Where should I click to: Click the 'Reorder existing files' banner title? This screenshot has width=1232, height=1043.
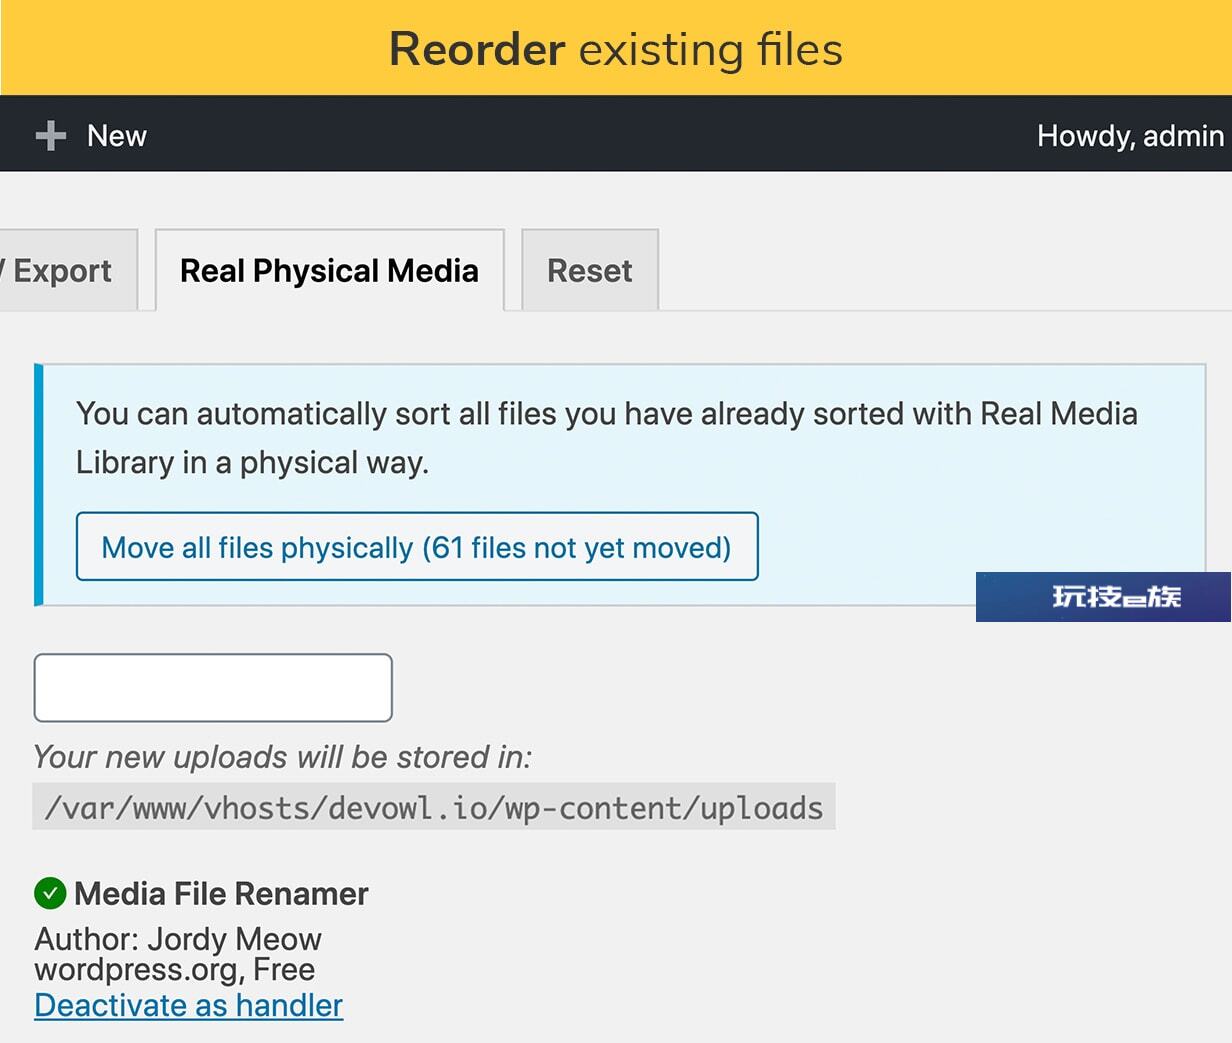tap(616, 49)
